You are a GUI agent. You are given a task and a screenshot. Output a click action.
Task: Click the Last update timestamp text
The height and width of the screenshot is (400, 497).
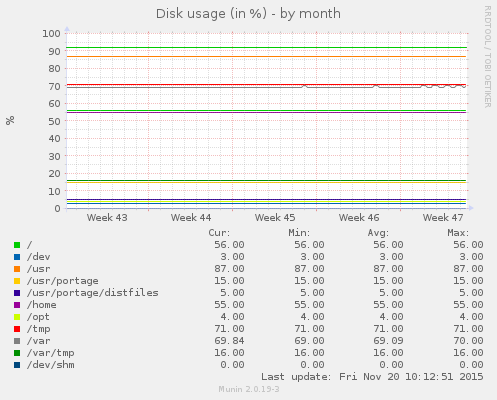[x=372, y=377]
